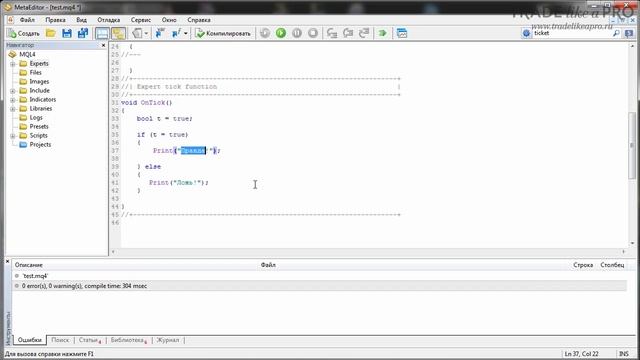
Task: Click the green arrow terminal icon
Action: coord(382,33)
